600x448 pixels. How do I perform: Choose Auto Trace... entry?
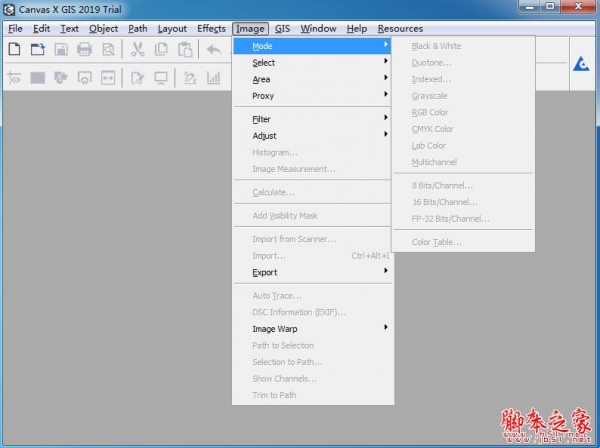point(312,295)
